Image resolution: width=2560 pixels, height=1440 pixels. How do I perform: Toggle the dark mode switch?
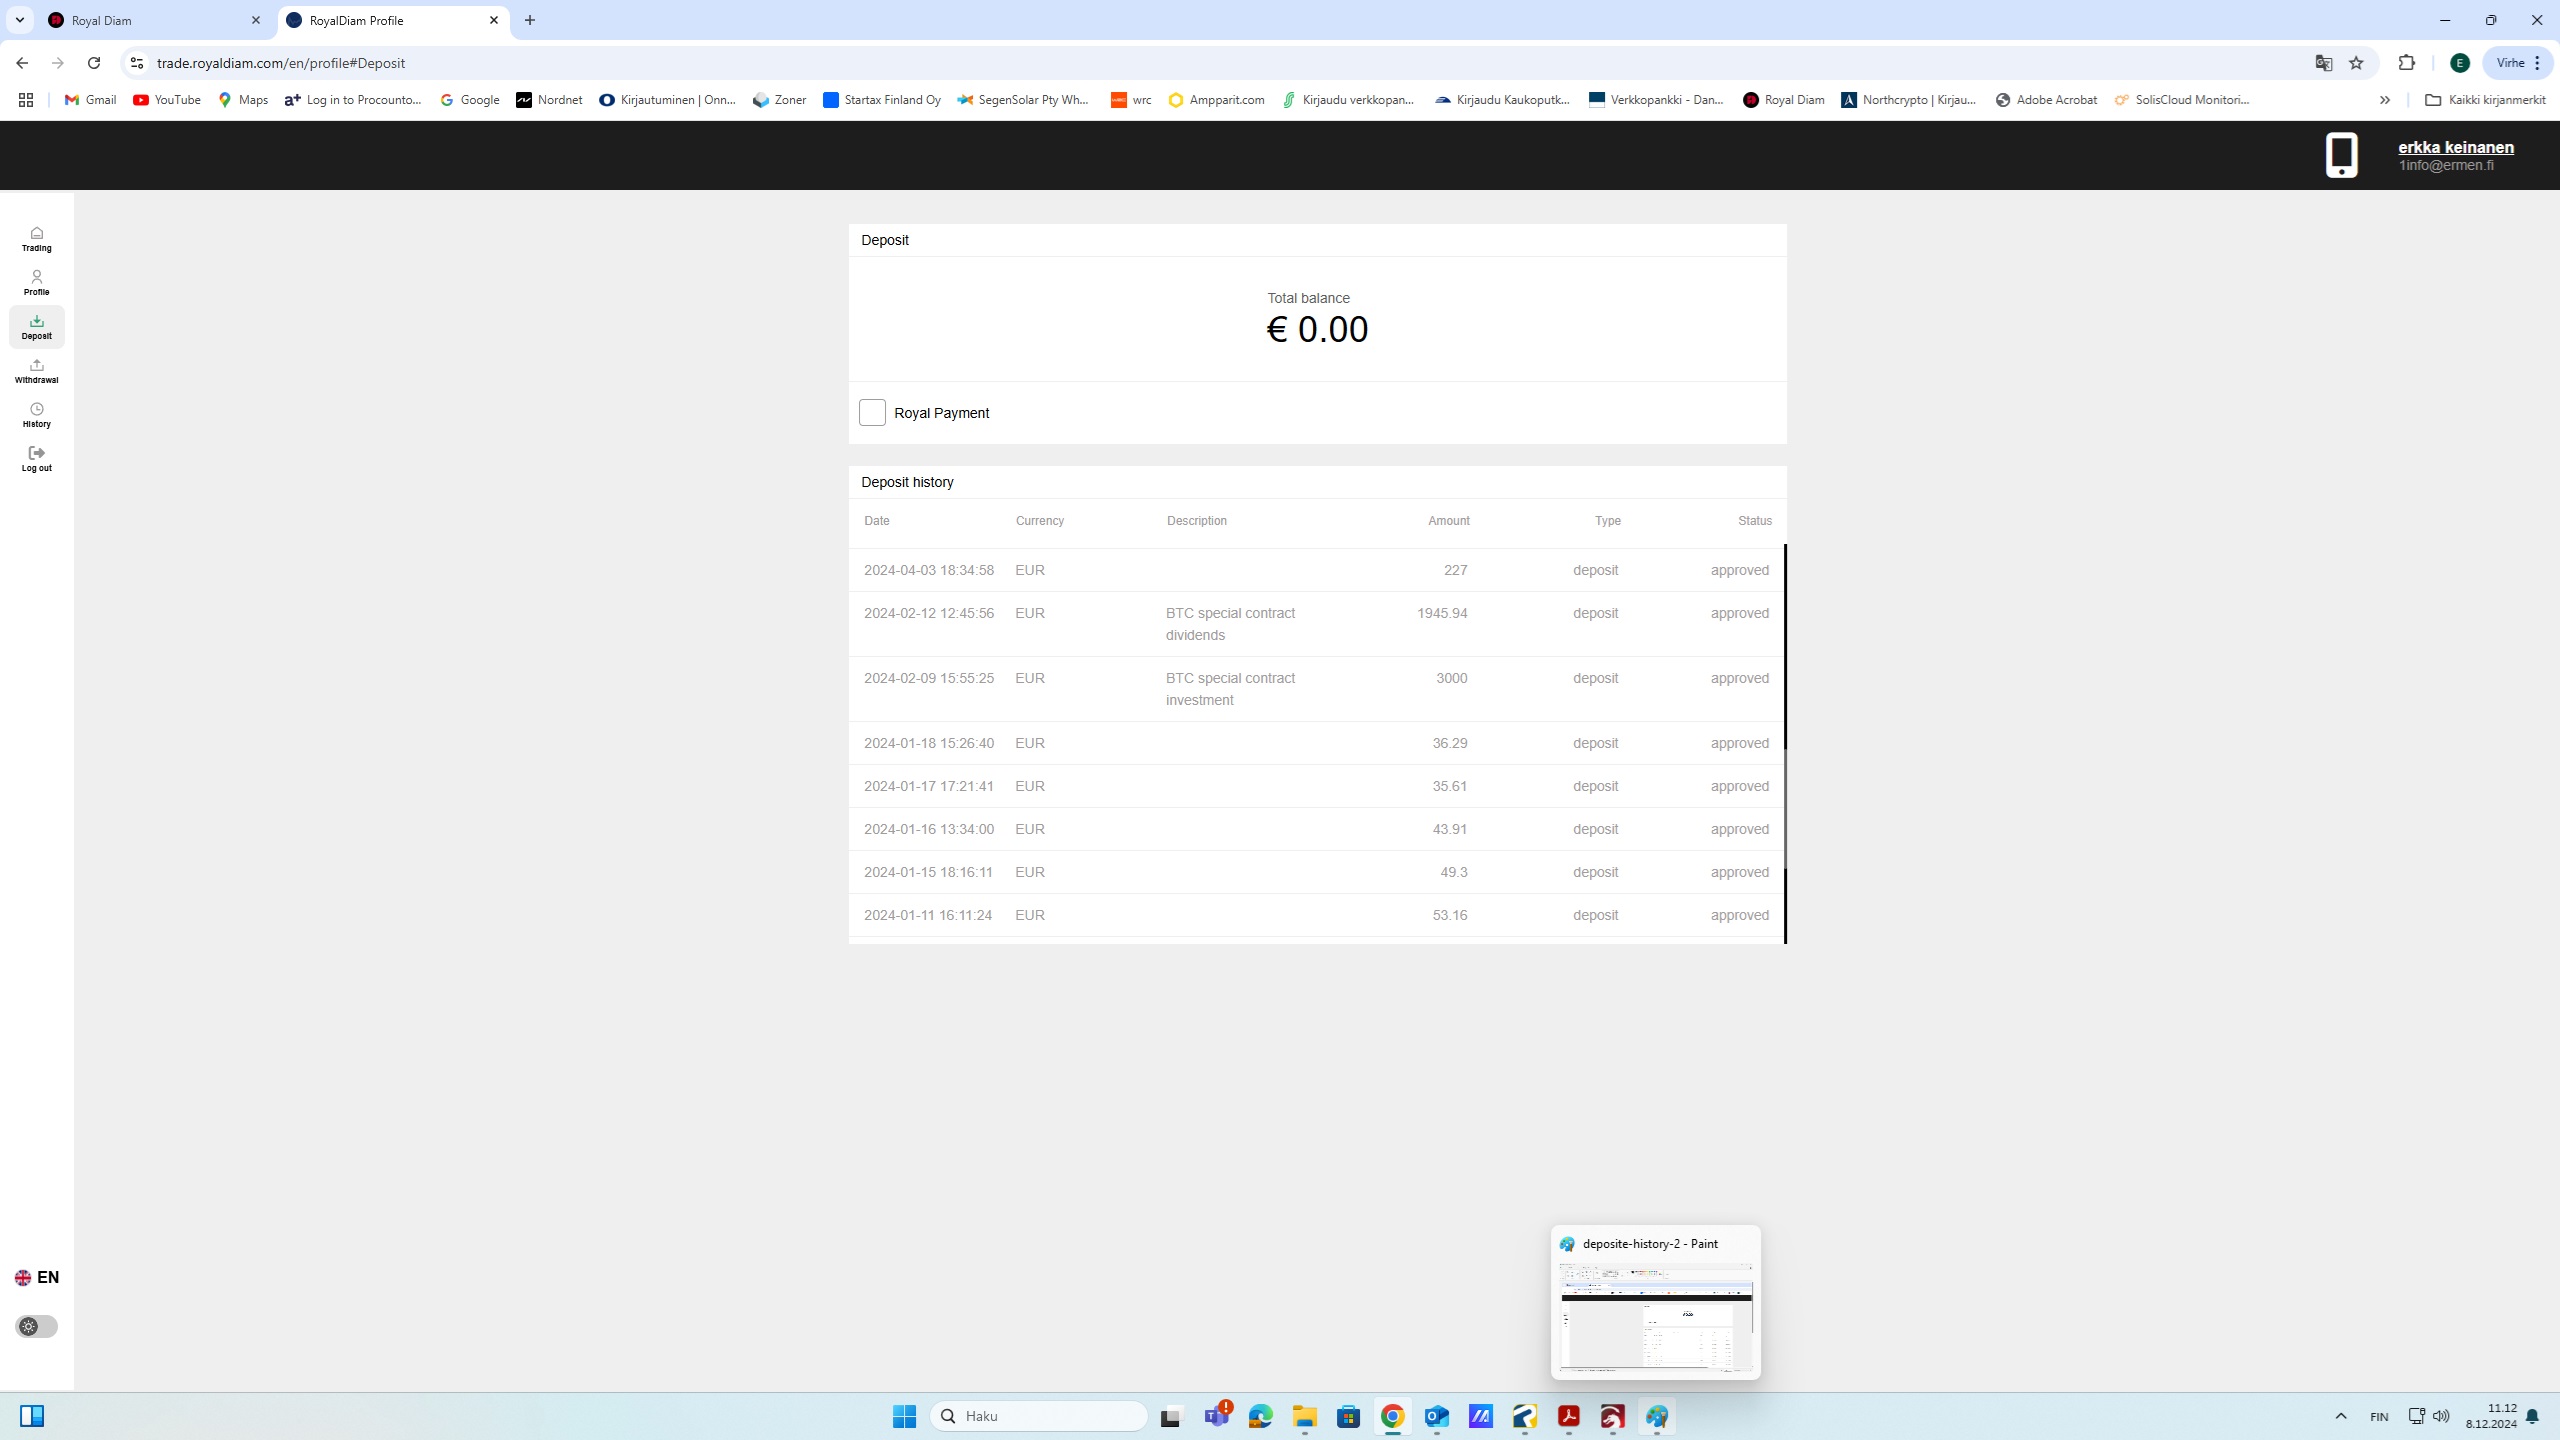click(37, 1326)
